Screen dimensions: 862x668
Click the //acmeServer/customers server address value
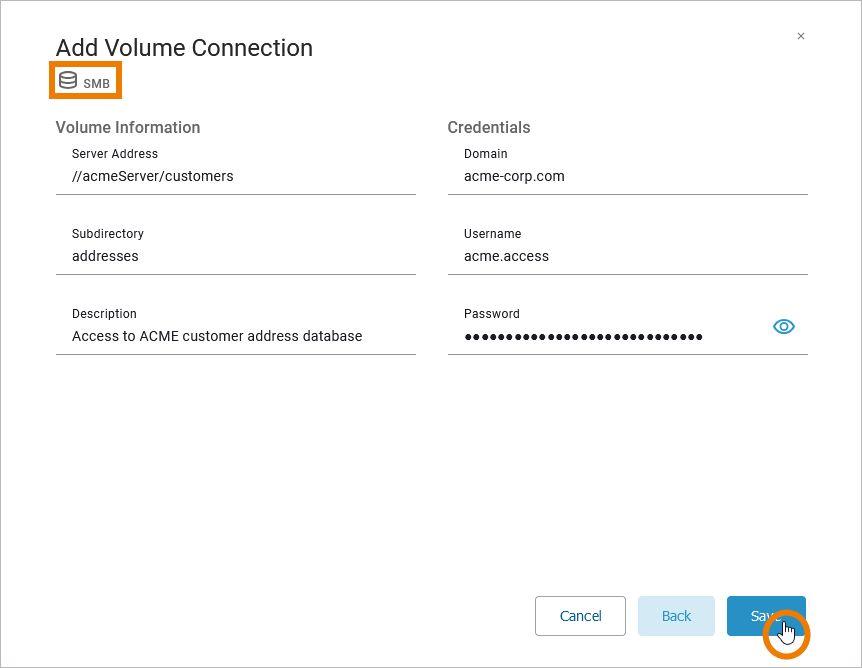[152, 176]
